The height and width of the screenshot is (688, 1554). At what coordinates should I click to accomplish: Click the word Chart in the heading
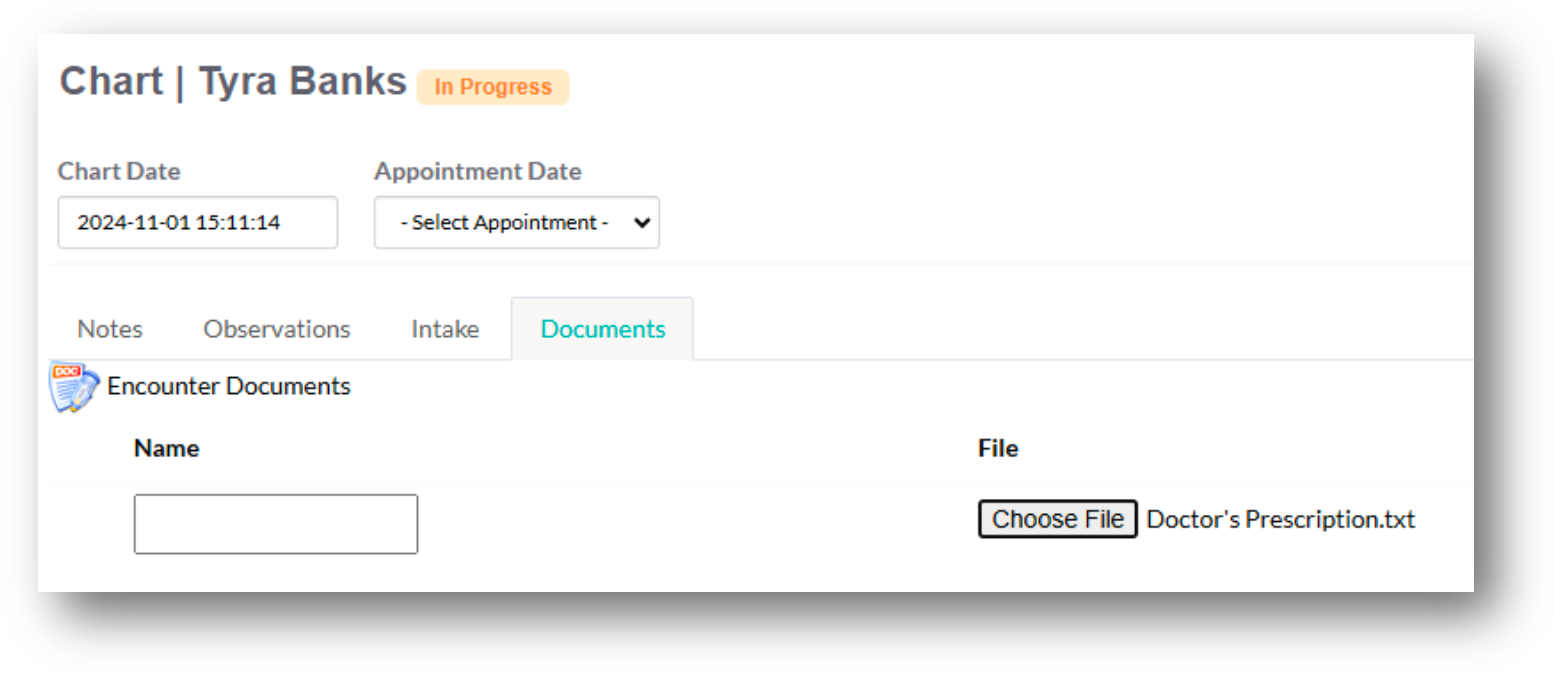111,82
